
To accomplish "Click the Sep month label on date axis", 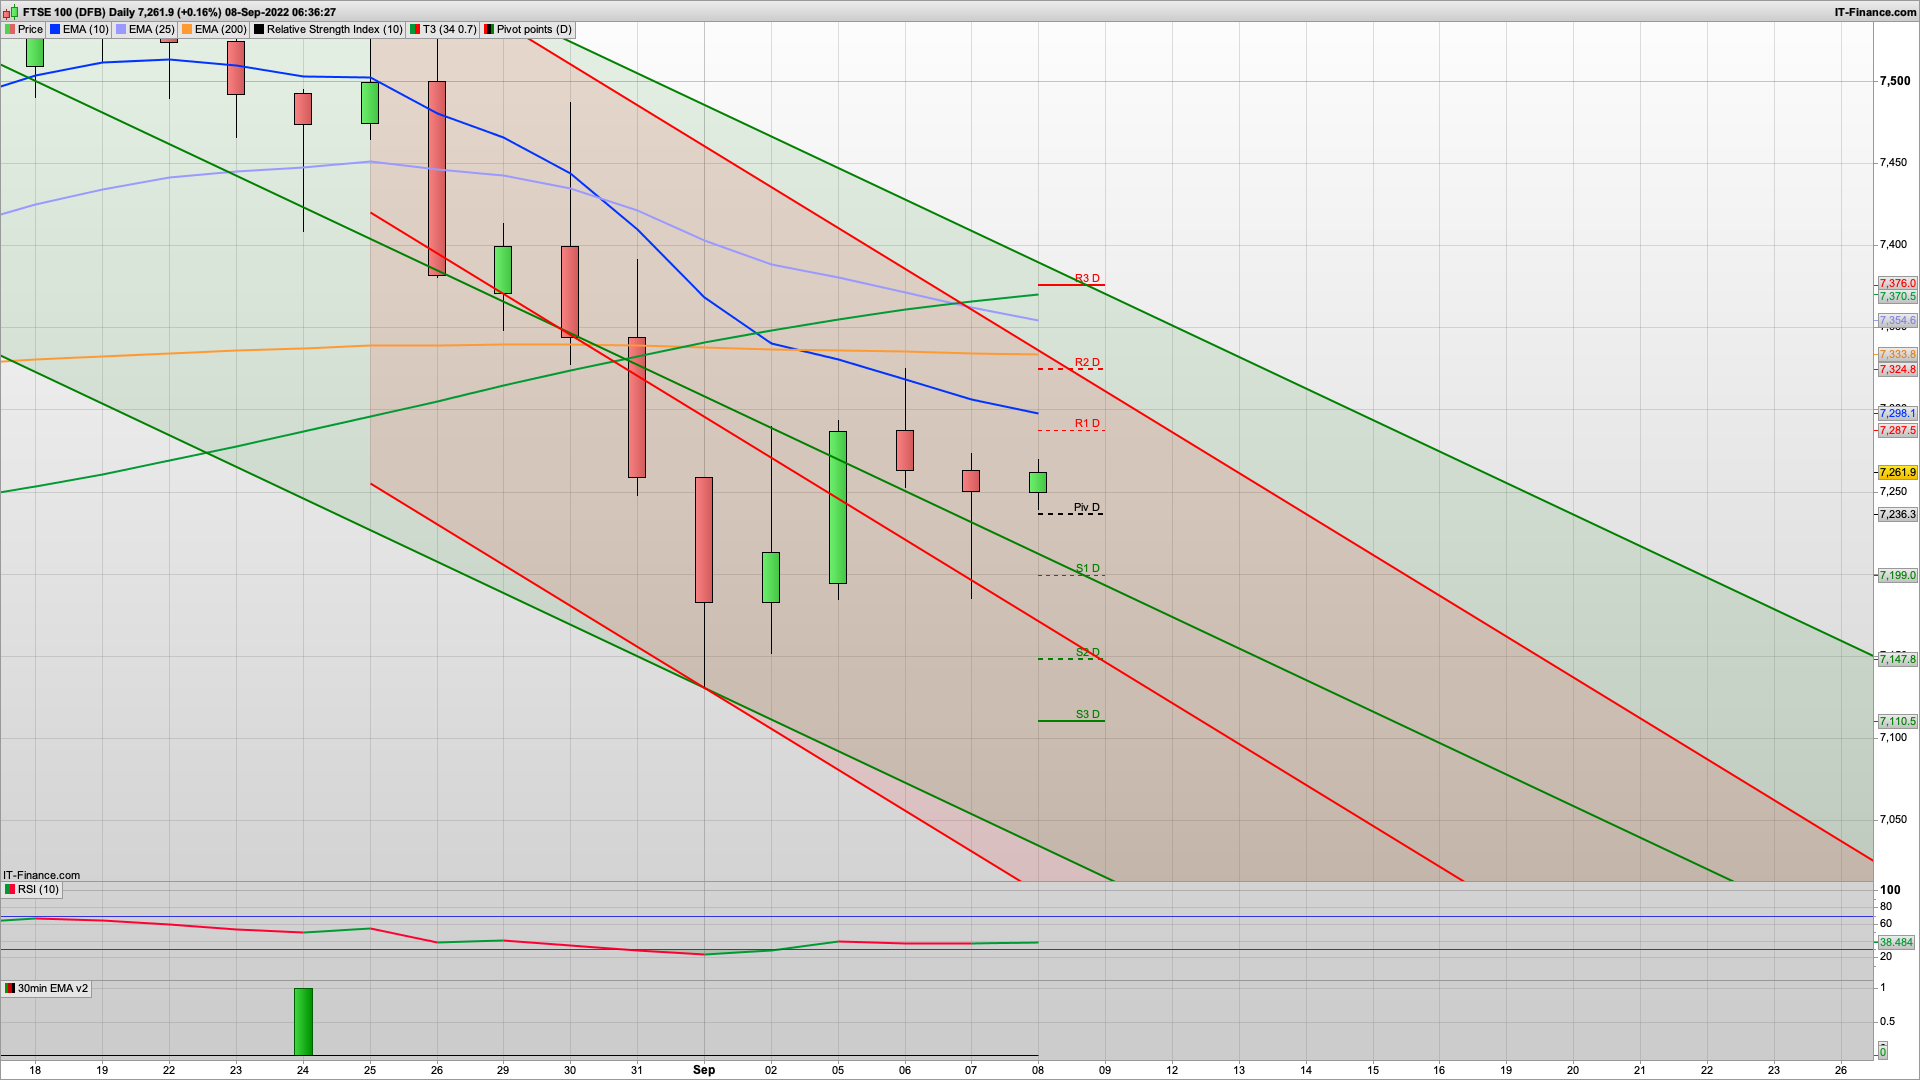I will point(704,1070).
